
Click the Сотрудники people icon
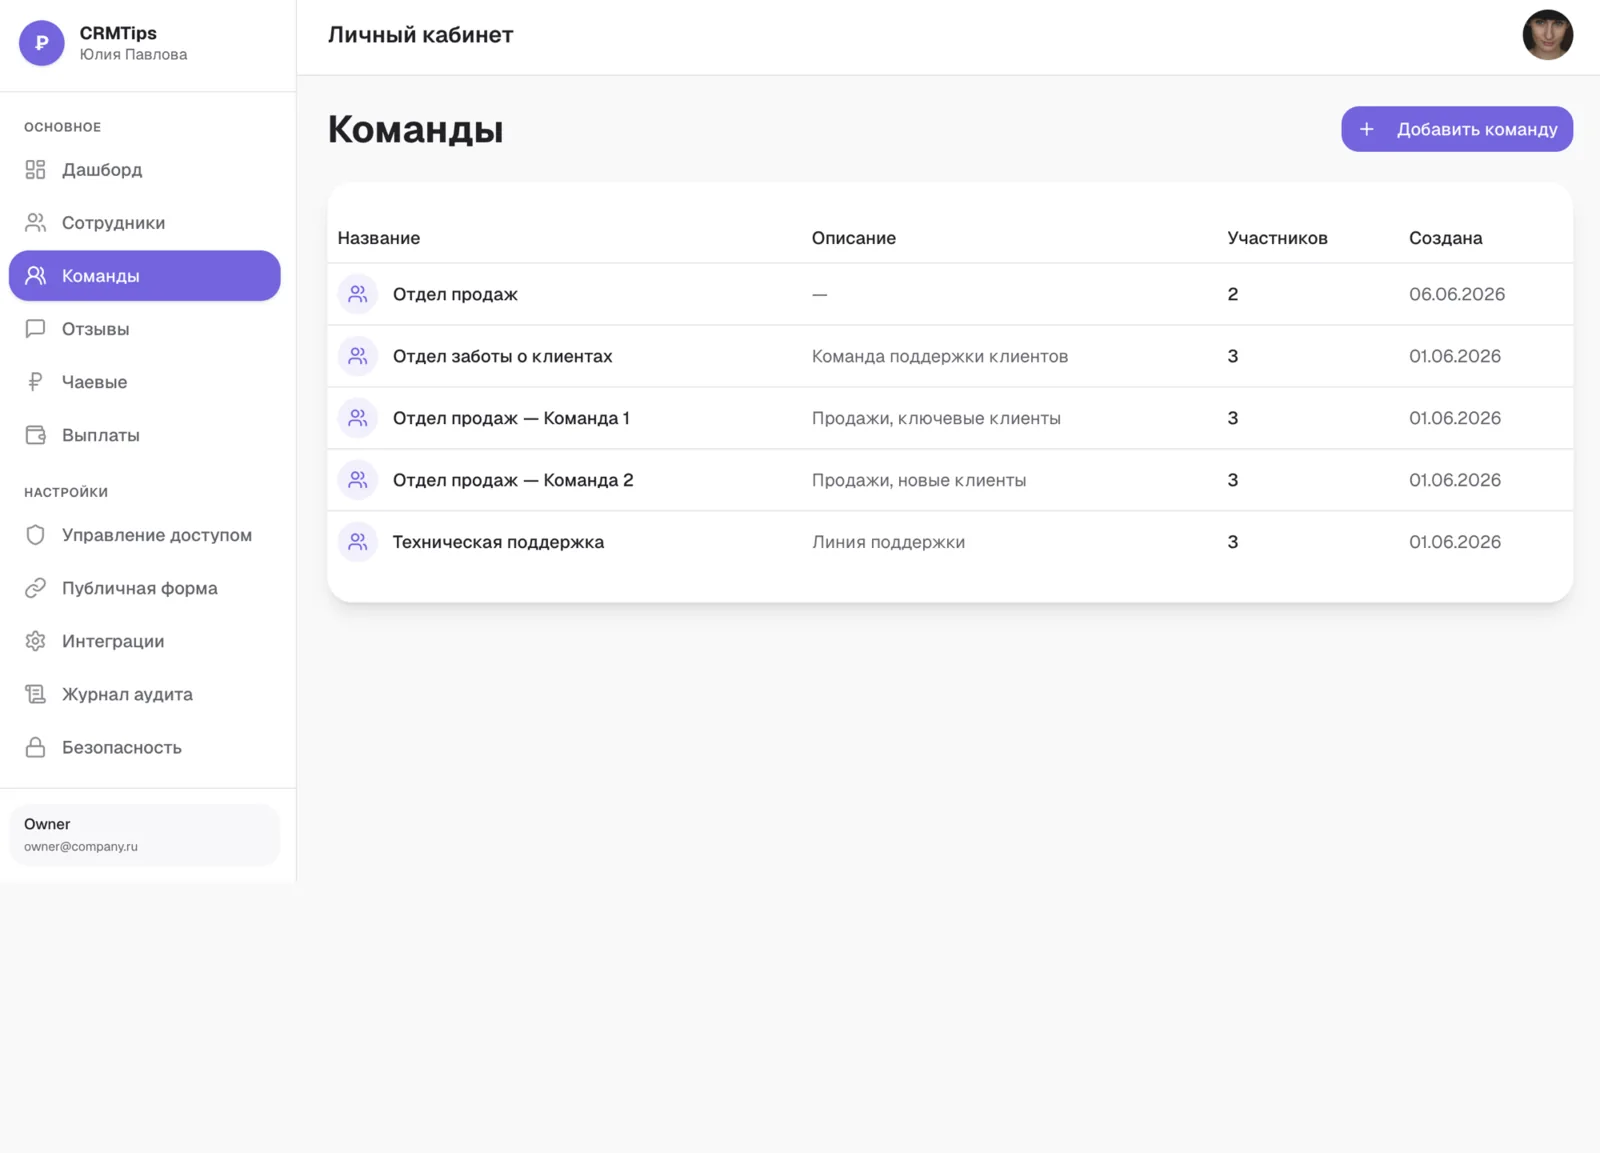tap(35, 223)
